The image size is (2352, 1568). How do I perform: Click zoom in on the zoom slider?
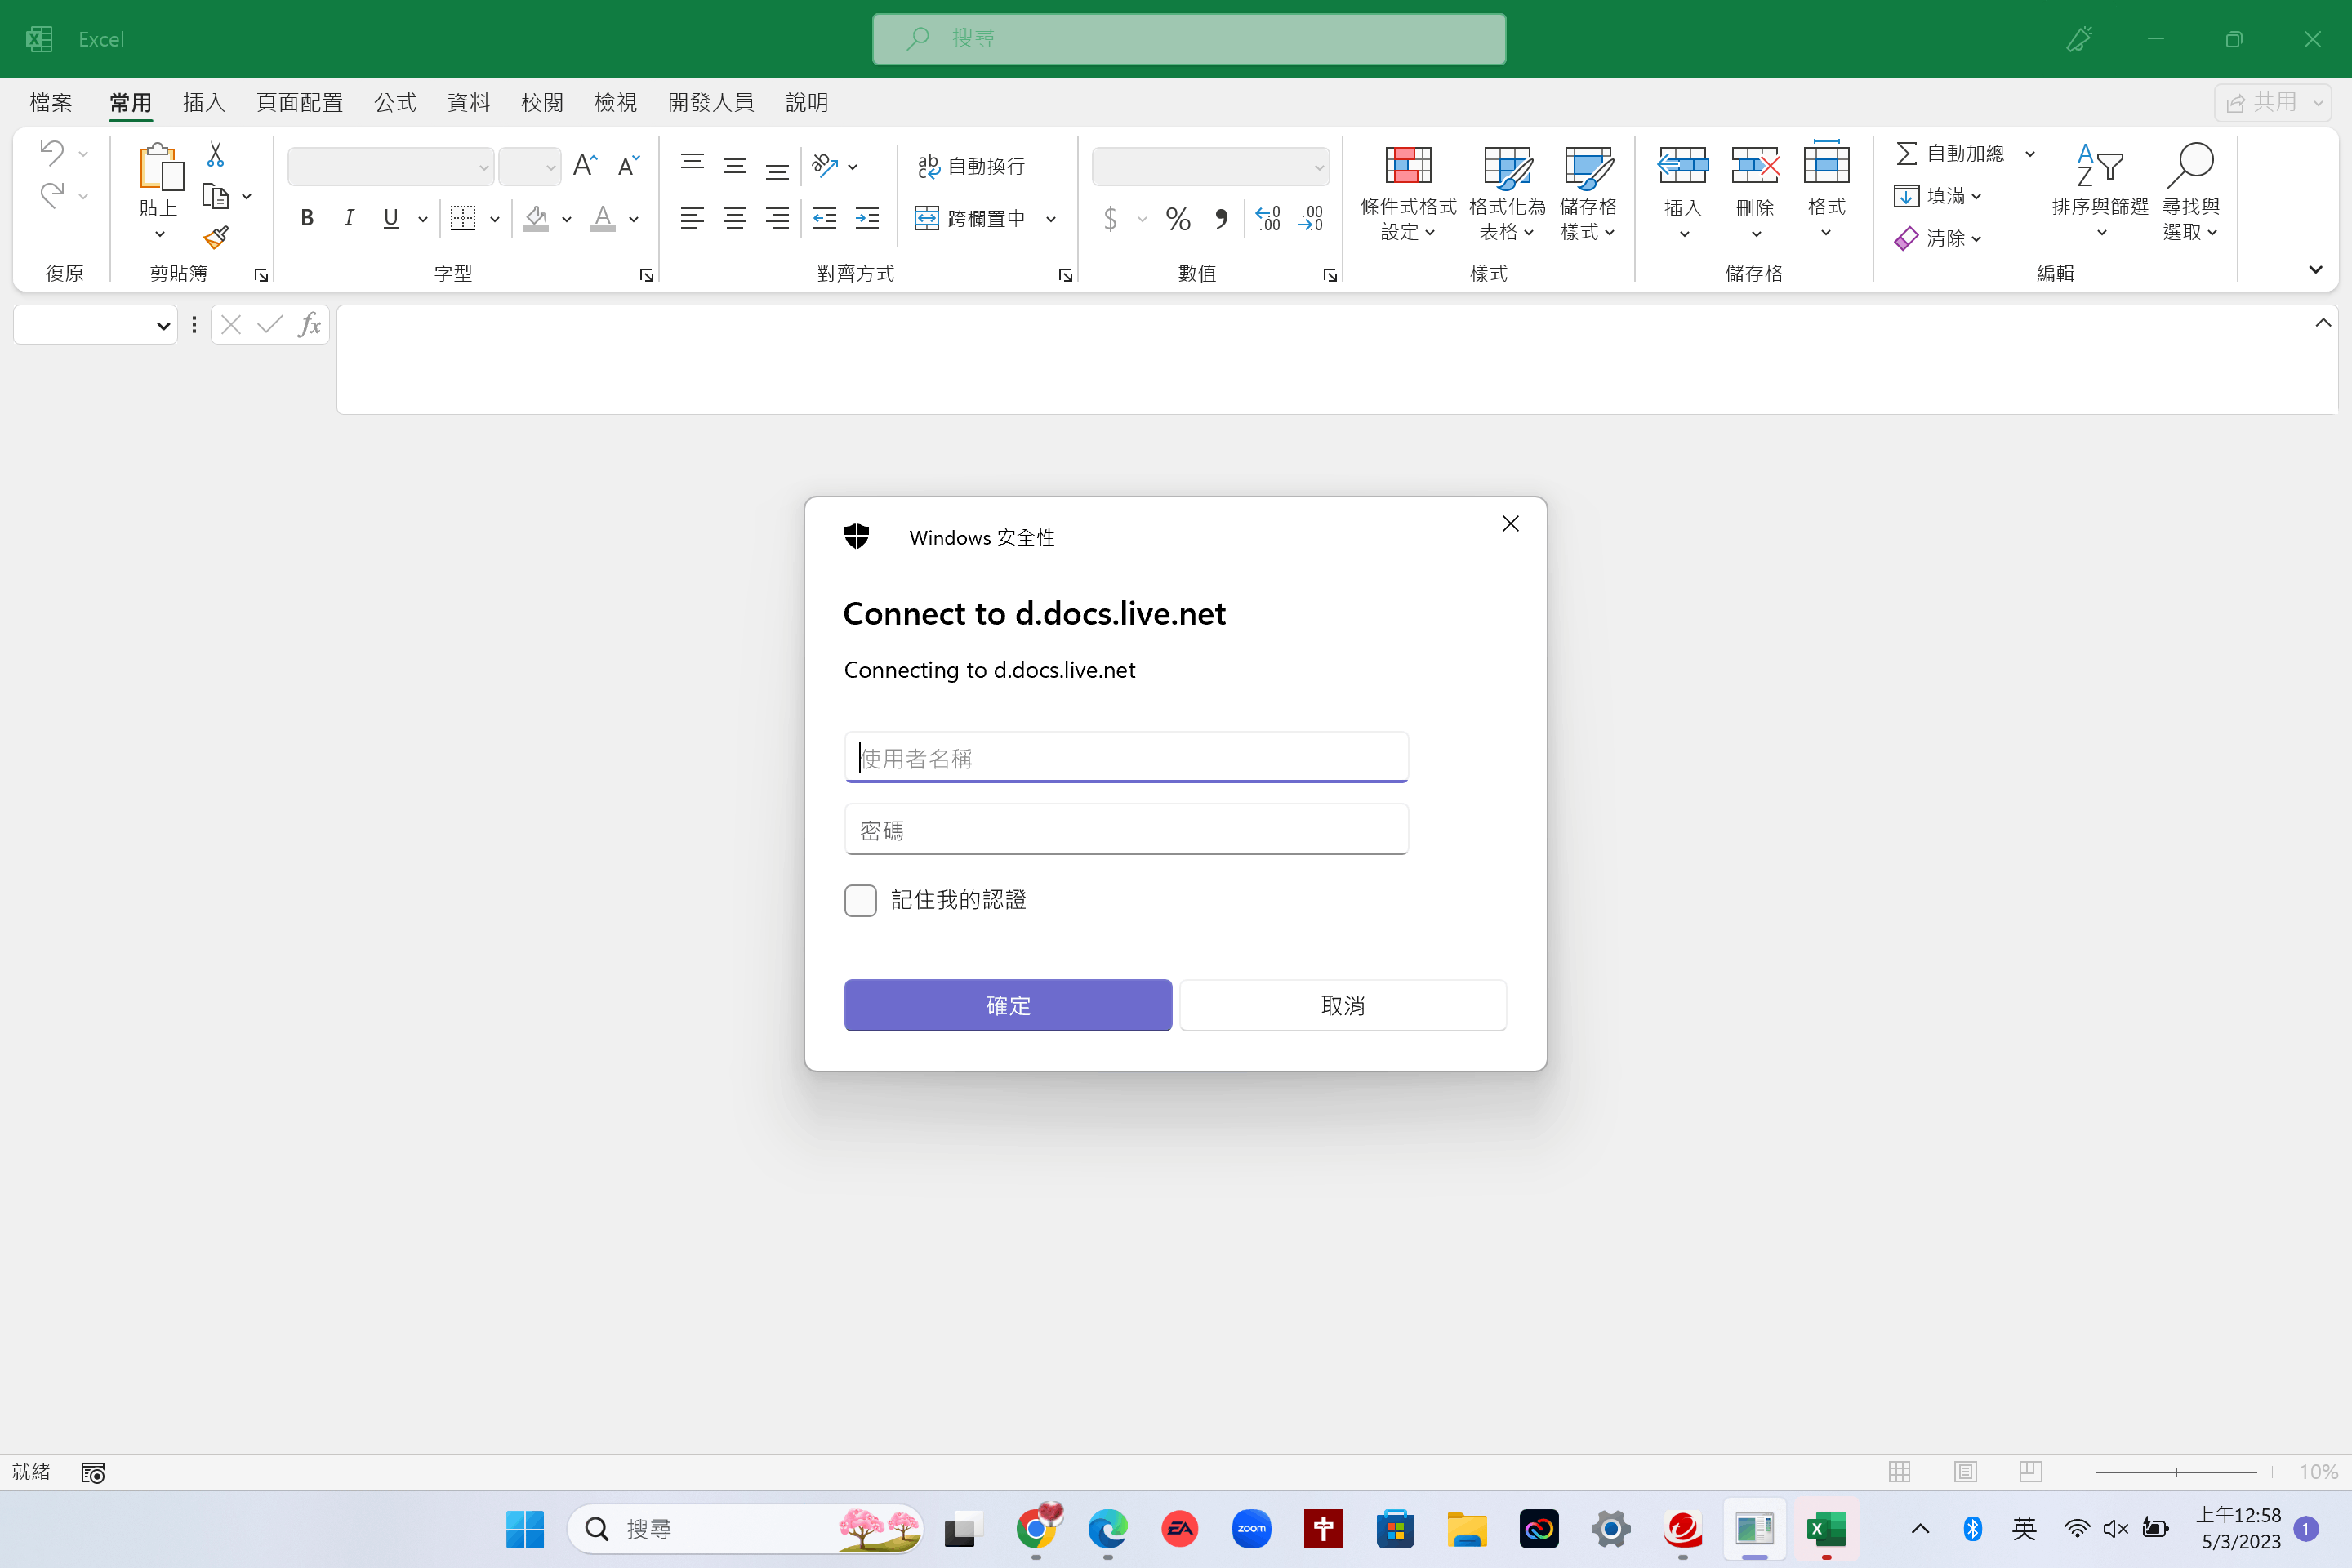pyautogui.click(x=2273, y=1471)
